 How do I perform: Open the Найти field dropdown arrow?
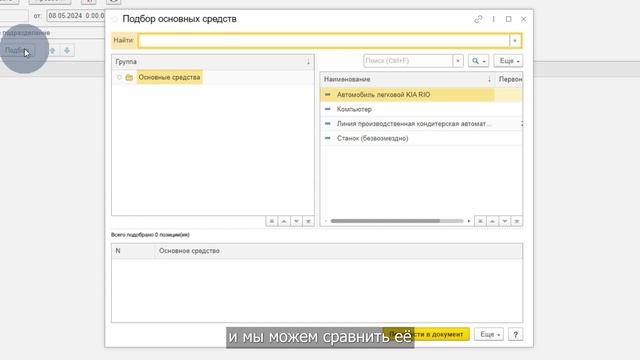(x=515, y=40)
